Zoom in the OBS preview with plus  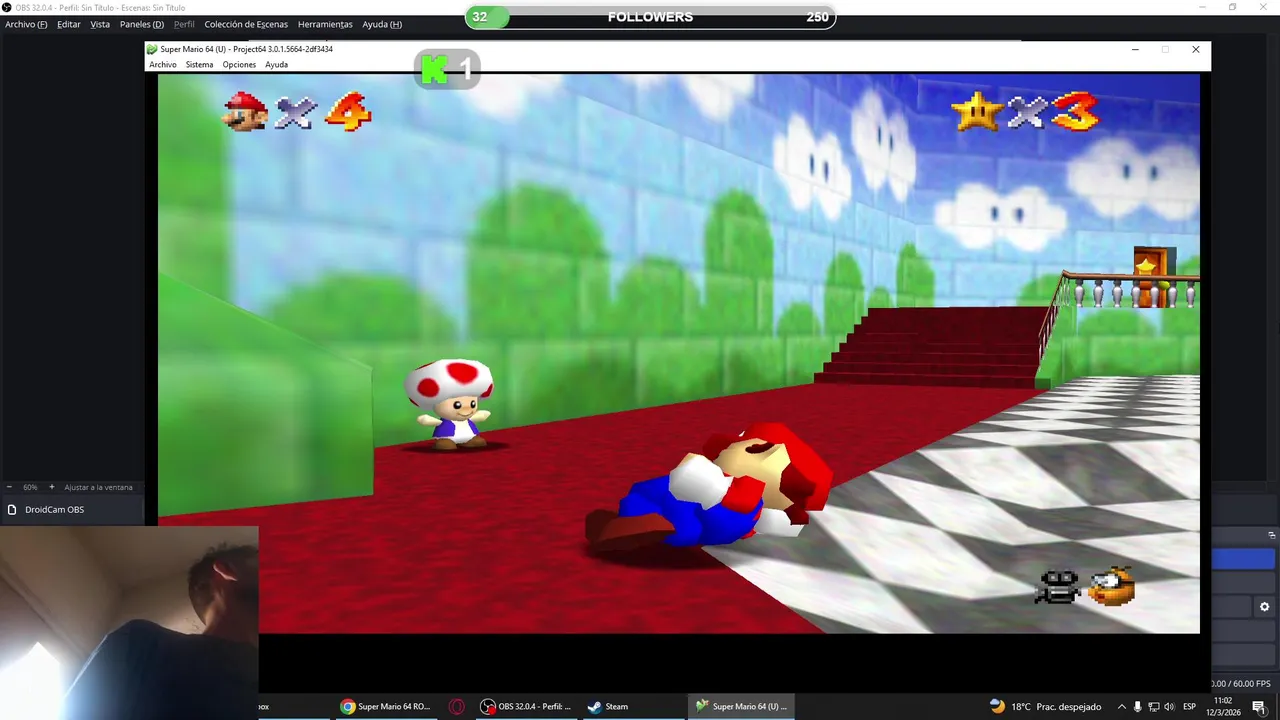[x=52, y=487]
